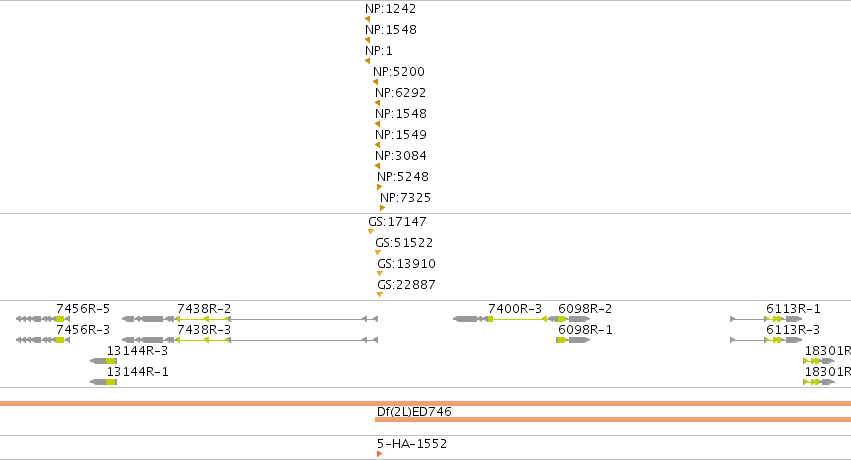
Task: Click the 6098R-1 gene model
Action: (x=573, y=340)
